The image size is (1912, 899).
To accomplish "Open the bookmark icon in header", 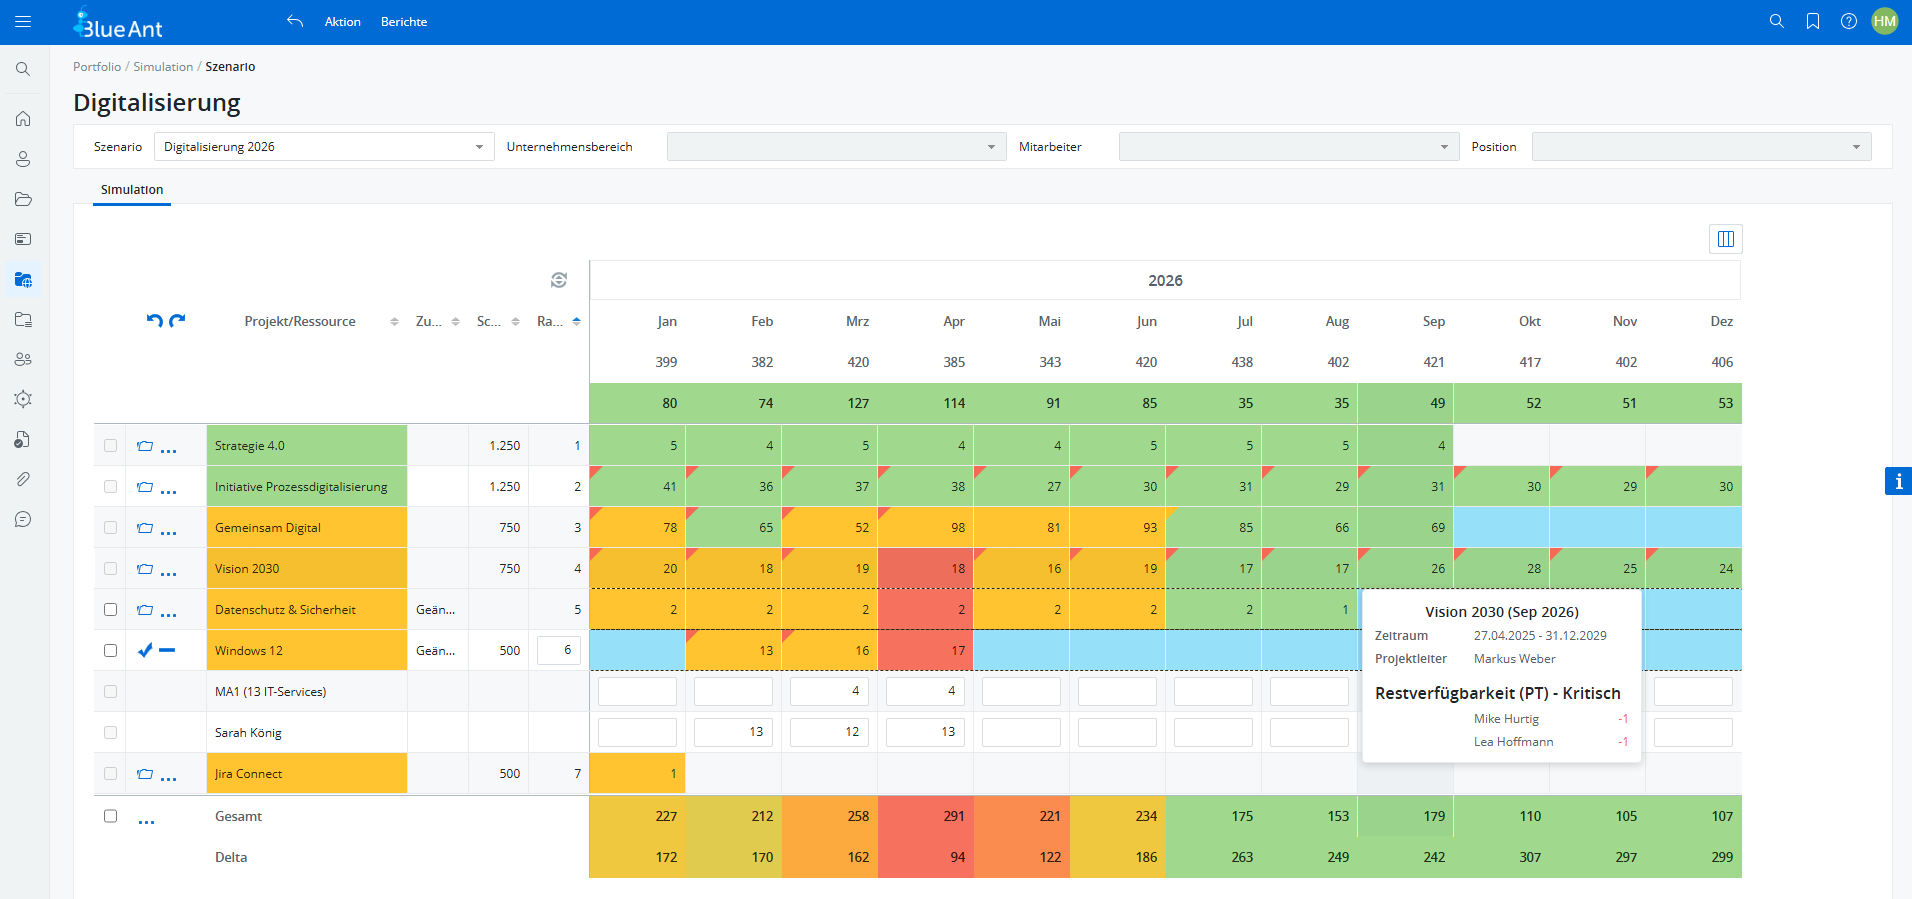I will [x=1813, y=22].
